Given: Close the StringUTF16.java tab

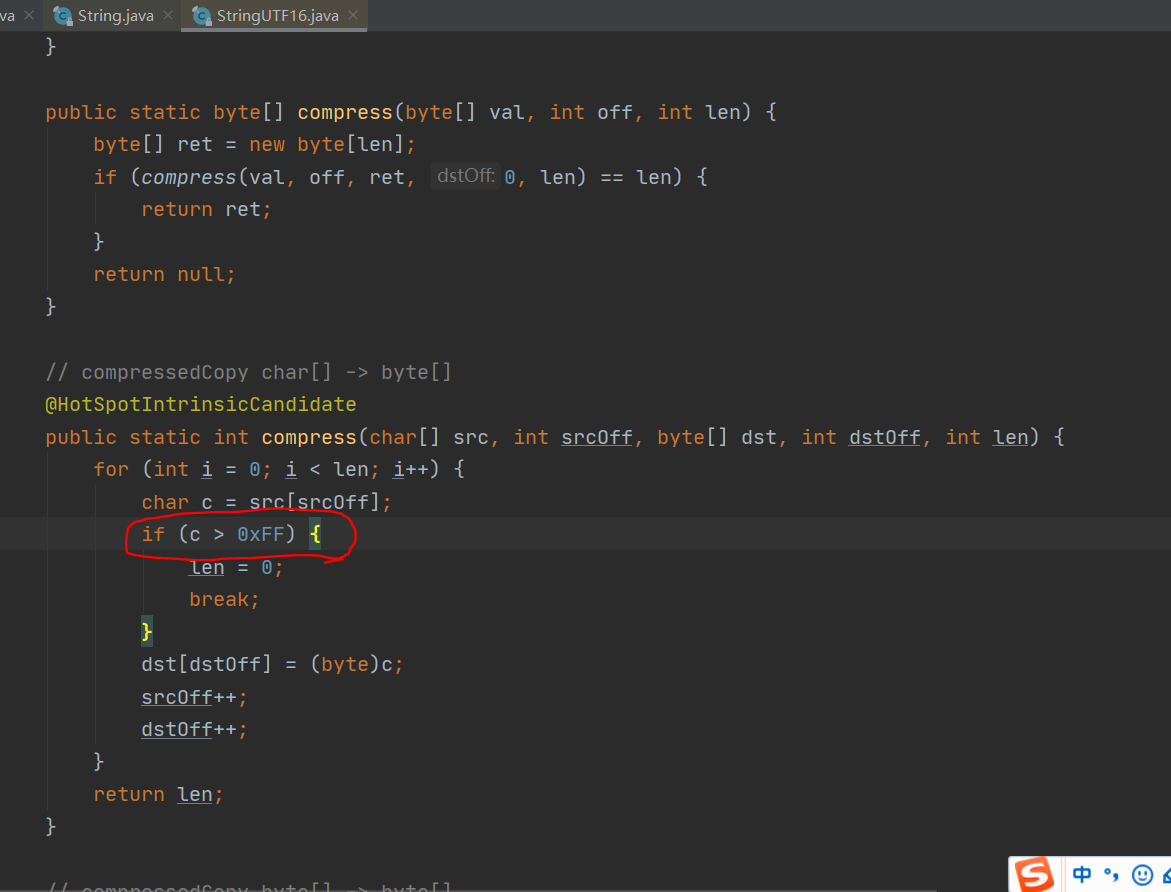Looking at the screenshot, I should [353, 15].
